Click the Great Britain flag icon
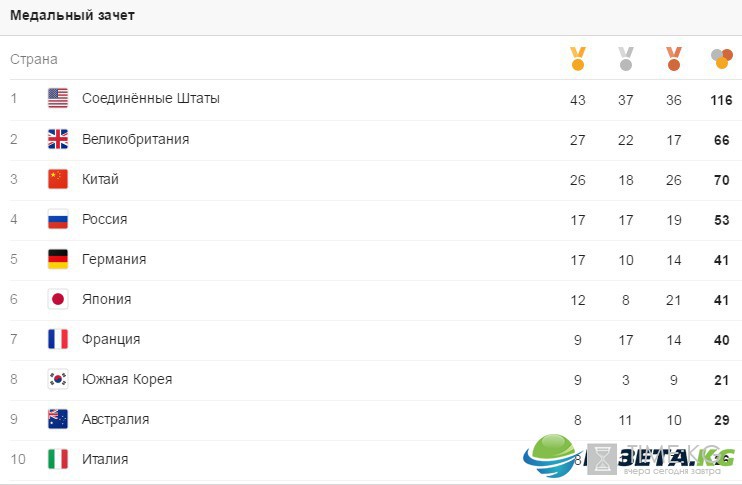This screenshot has width=742, height=485. point(58,139)
